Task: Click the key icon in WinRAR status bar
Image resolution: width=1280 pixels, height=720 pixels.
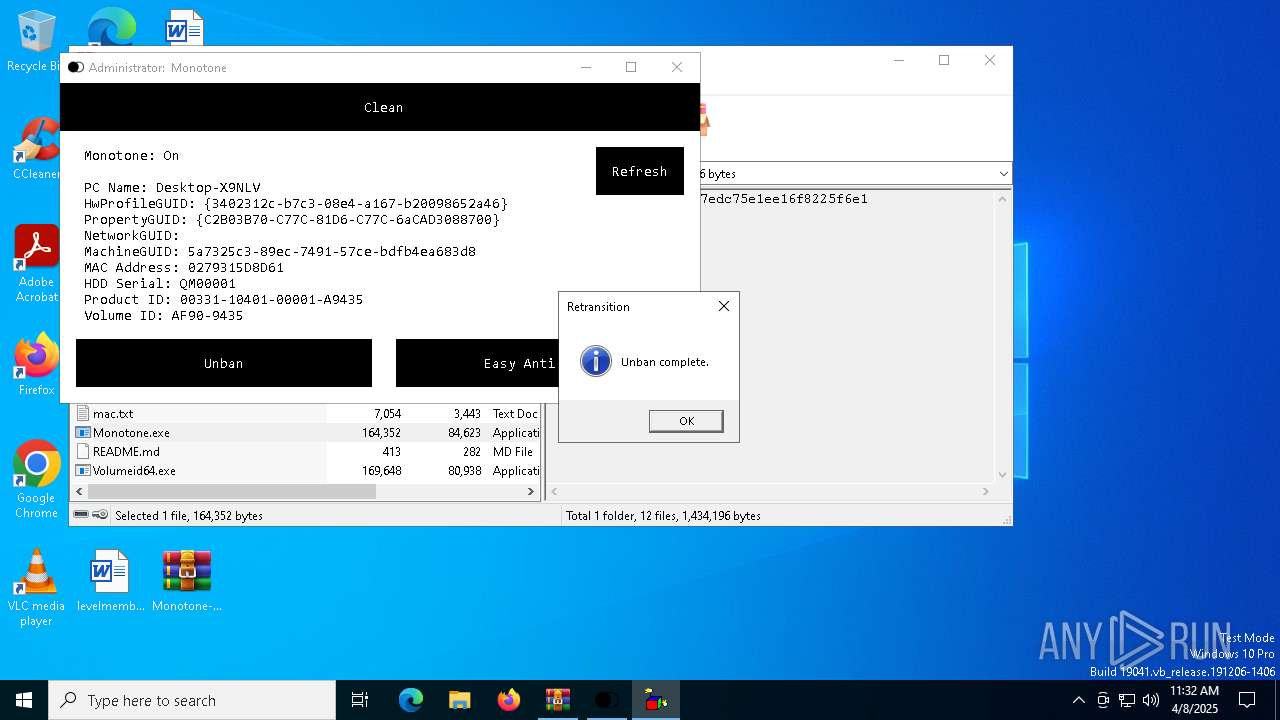Action: [x=100, y=515]
